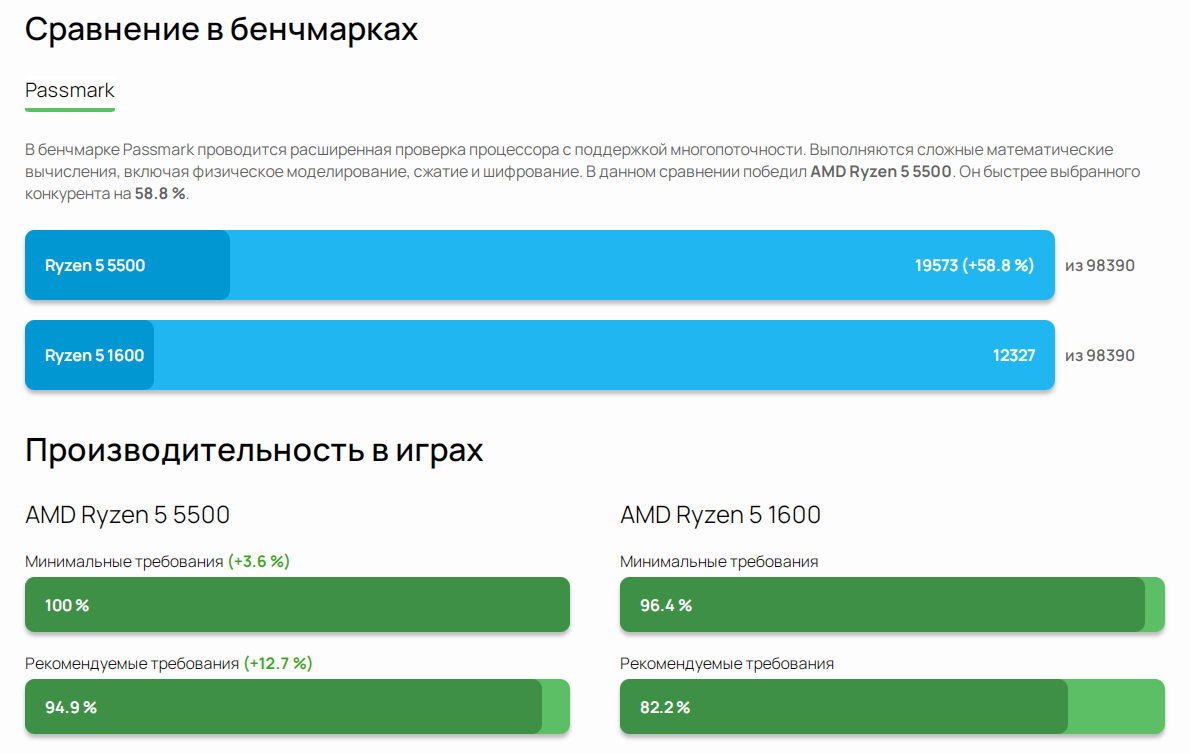Click the 19573 (+58.8 %) score value
This screenshot has height=753, width=1190.
coord(974,266)
